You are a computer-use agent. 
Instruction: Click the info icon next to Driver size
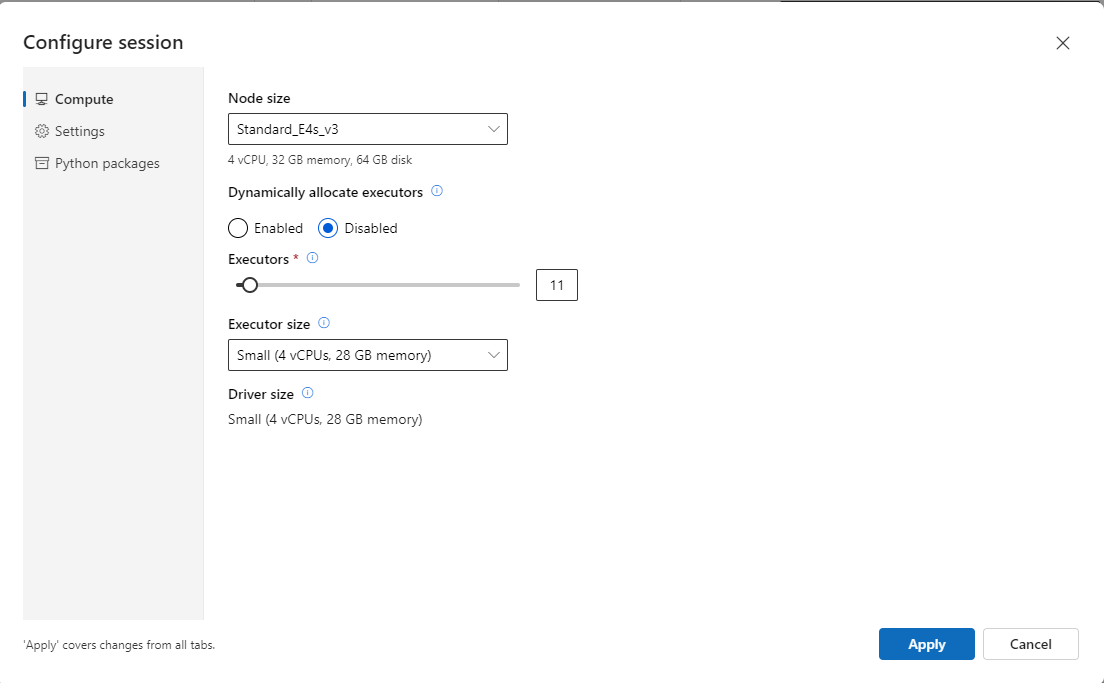pyautogui.click(x=306, y=392)
